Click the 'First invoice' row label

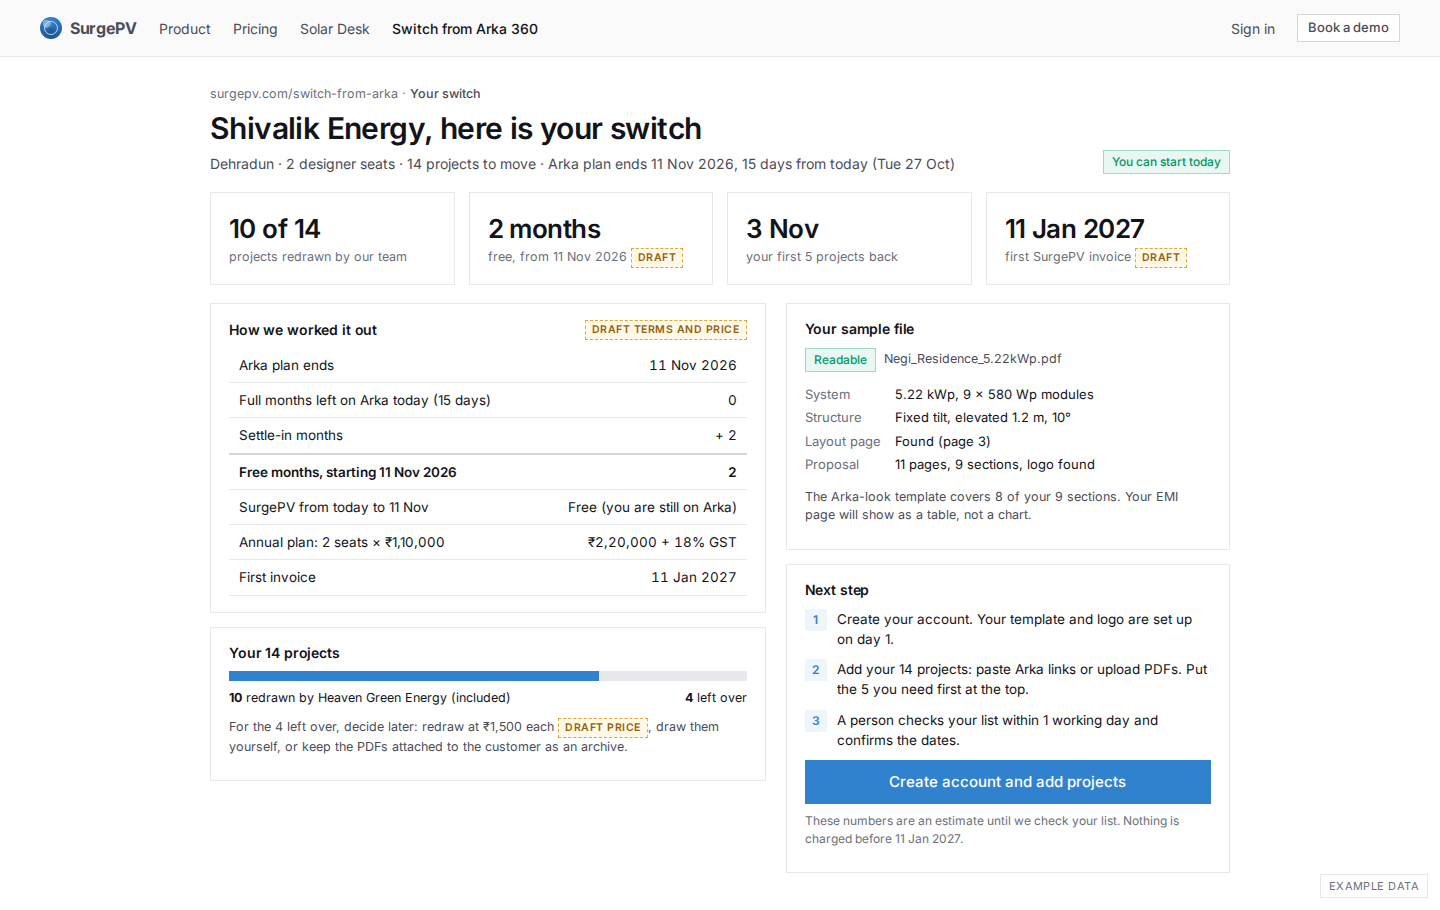(x=277, y=578)
